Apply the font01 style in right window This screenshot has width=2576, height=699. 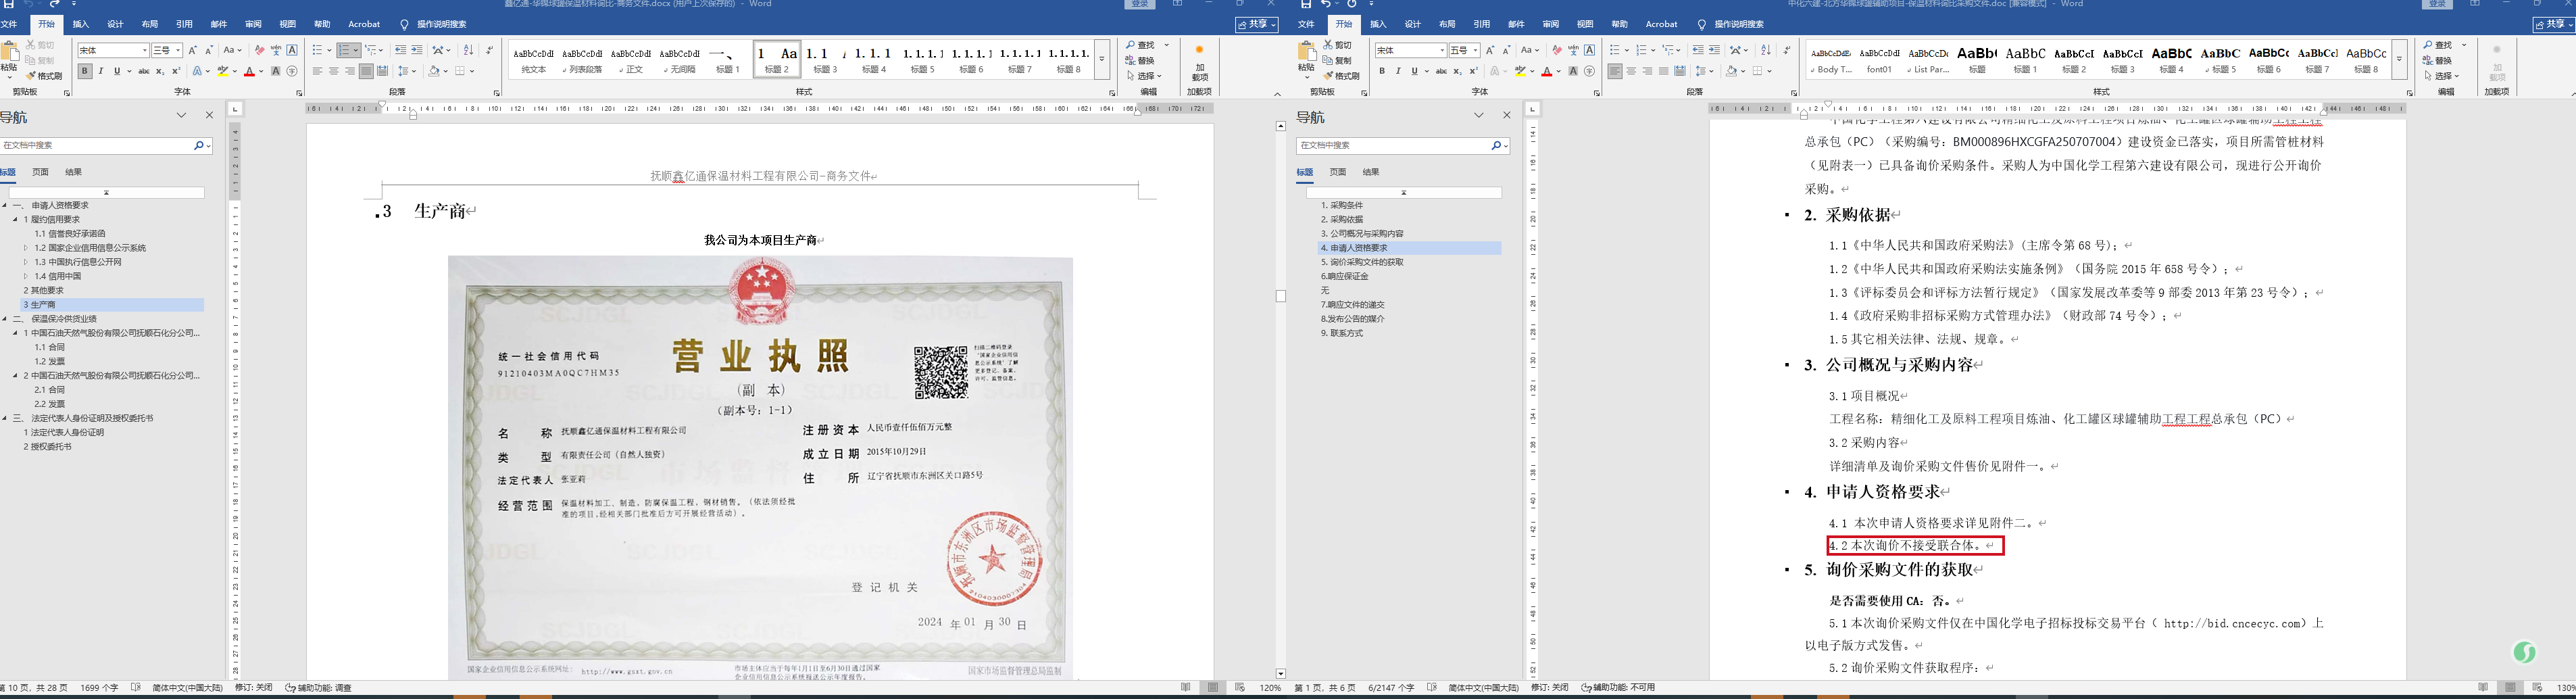pos(1879,60)
